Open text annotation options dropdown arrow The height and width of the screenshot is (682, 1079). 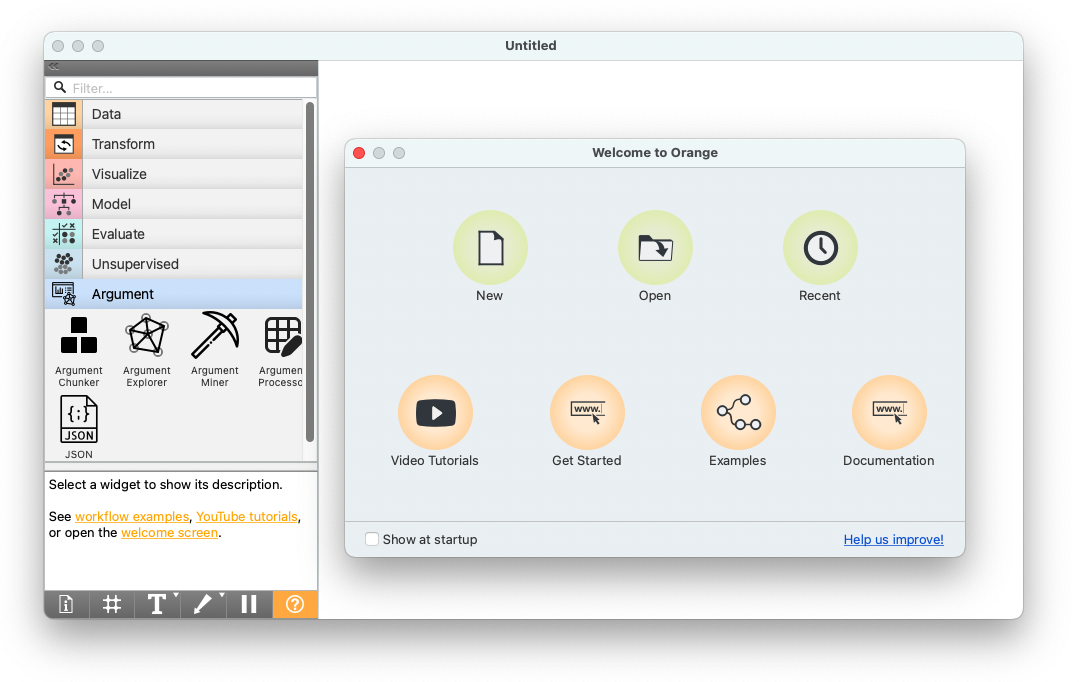pyautogui.click(x=176, y=595)
